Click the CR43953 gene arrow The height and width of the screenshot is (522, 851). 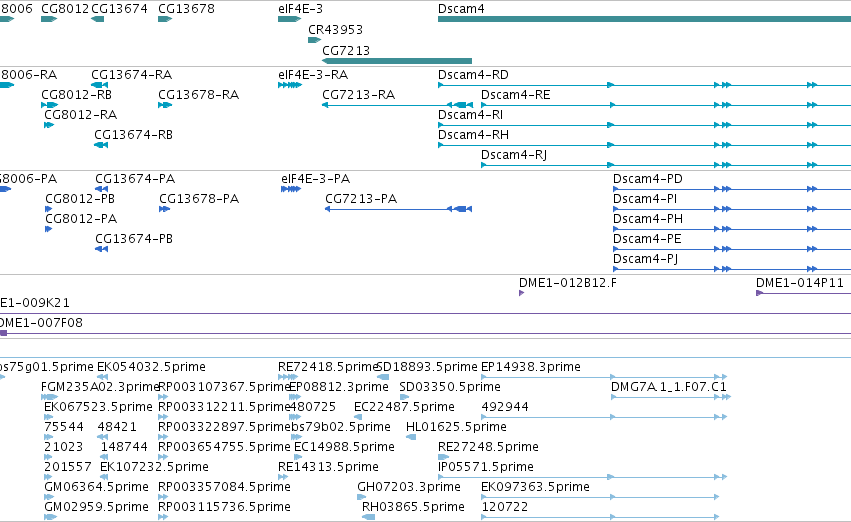coord(314,40)
